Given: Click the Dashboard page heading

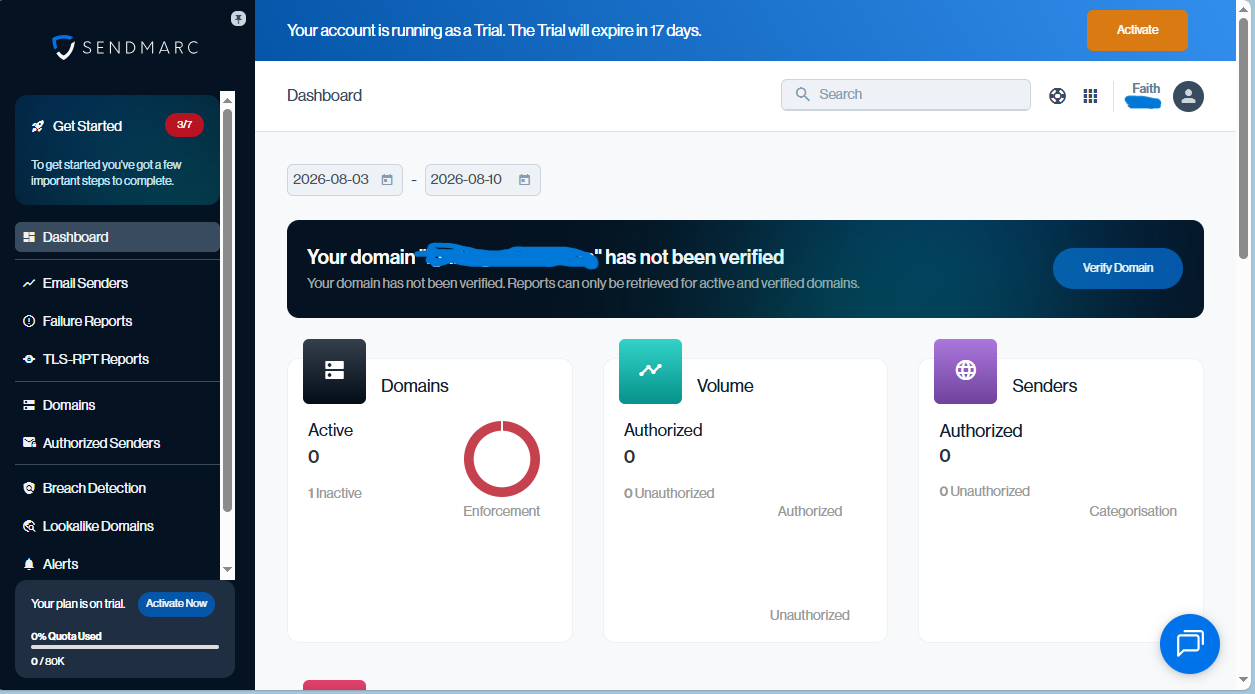Looking at the screenshot, I should (x=325, y=96).
